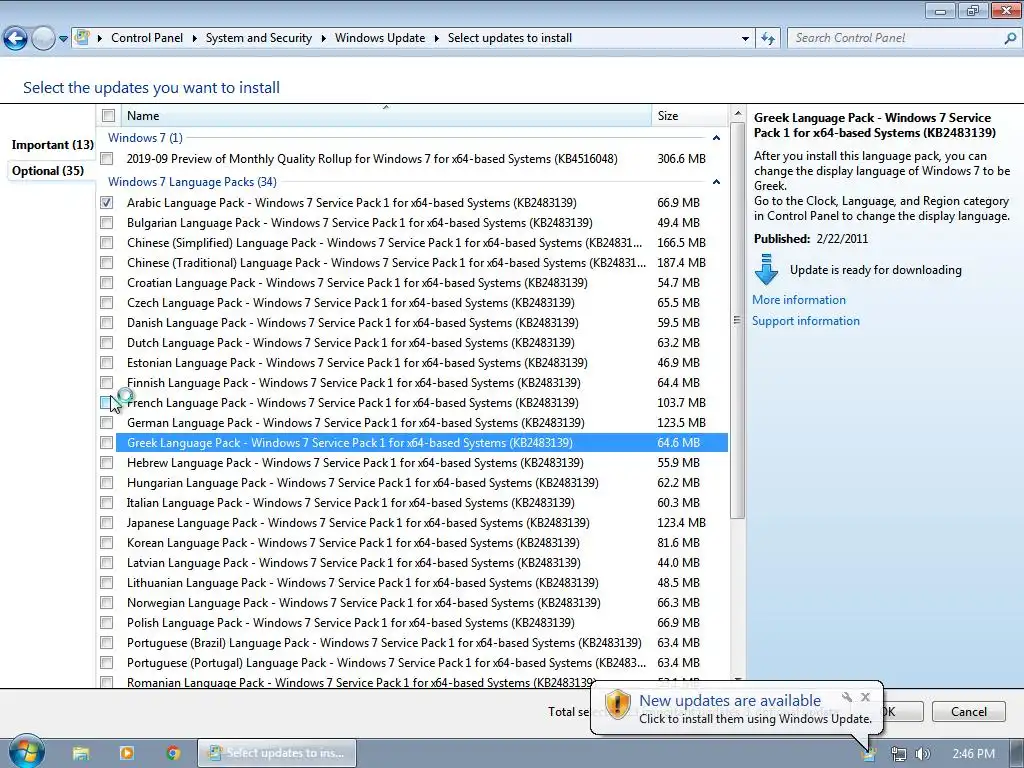This screenshot has height=768, width=1024.
Task: Toggle the select-all checkbox in header
Action: tap(108, 116)
